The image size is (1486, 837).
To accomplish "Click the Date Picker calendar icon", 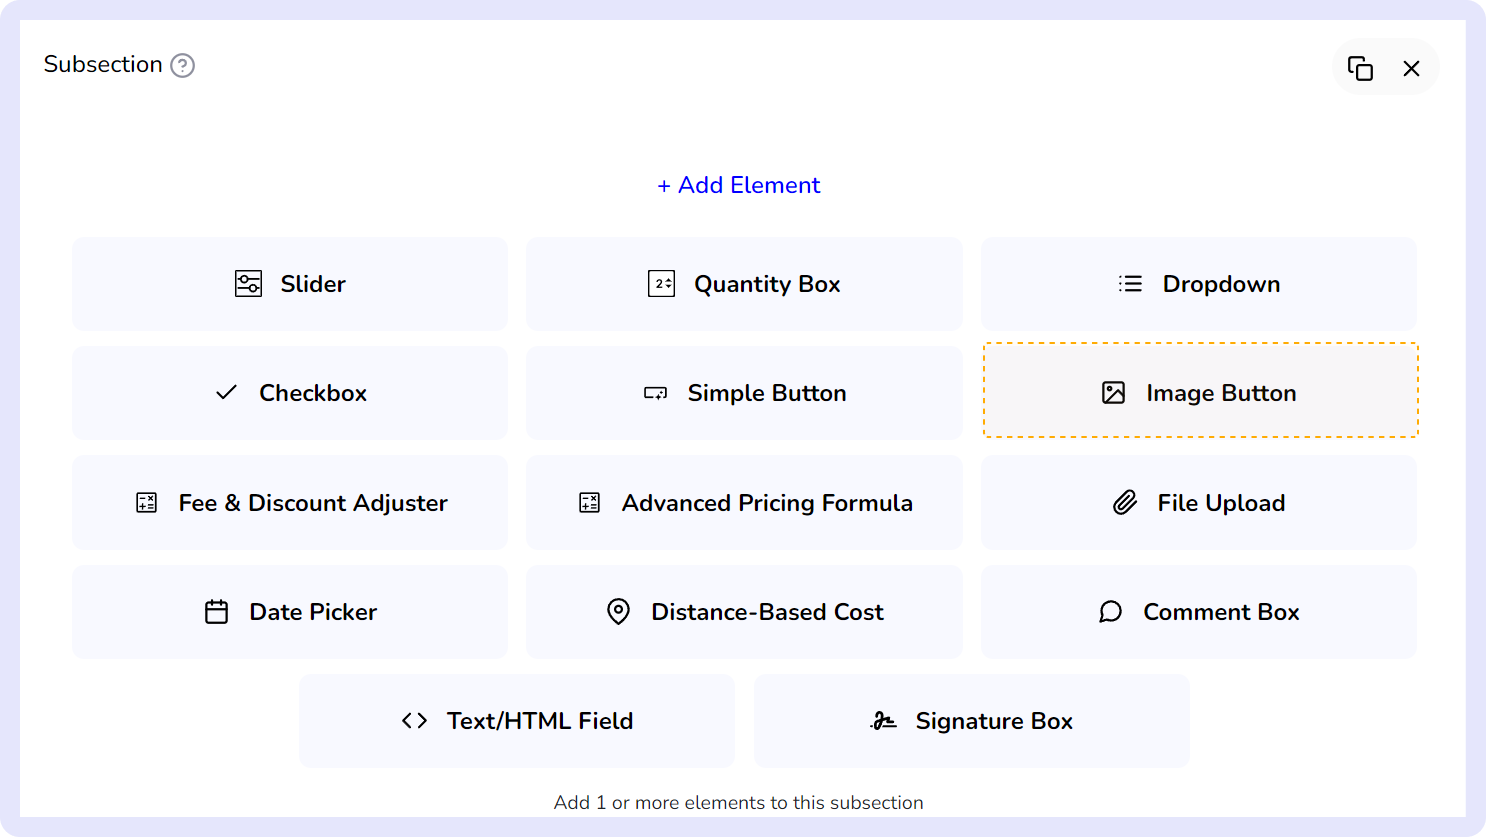I will [x=216, y=612].
